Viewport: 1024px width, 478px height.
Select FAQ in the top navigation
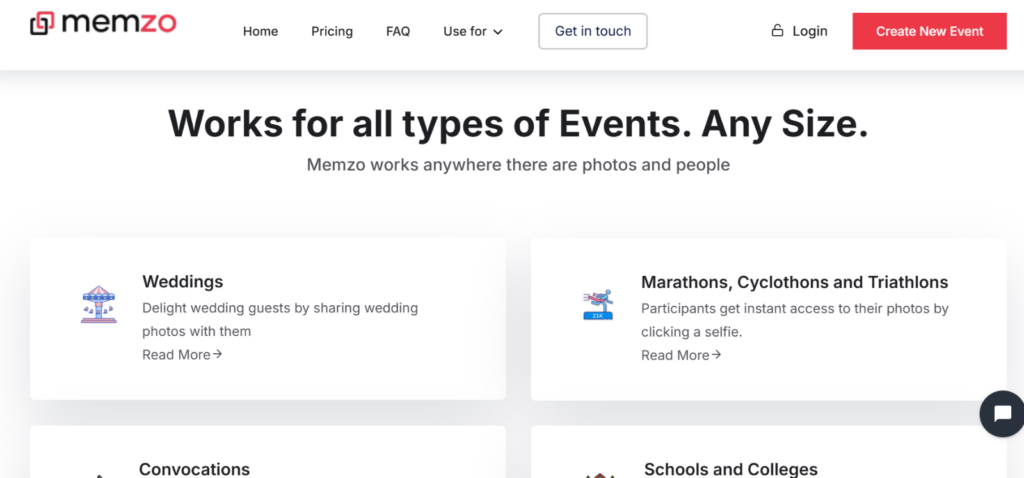(398, 31)
